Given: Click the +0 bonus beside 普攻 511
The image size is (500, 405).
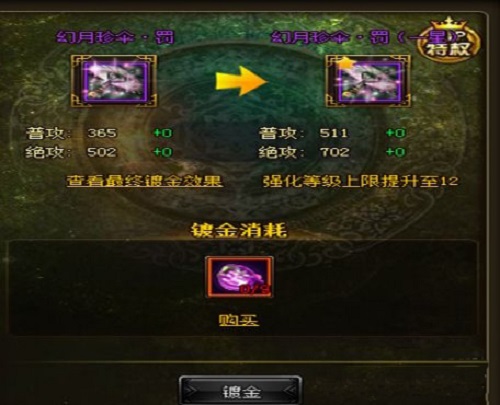Looking at the screenshot, I should (x=395, y=133).
